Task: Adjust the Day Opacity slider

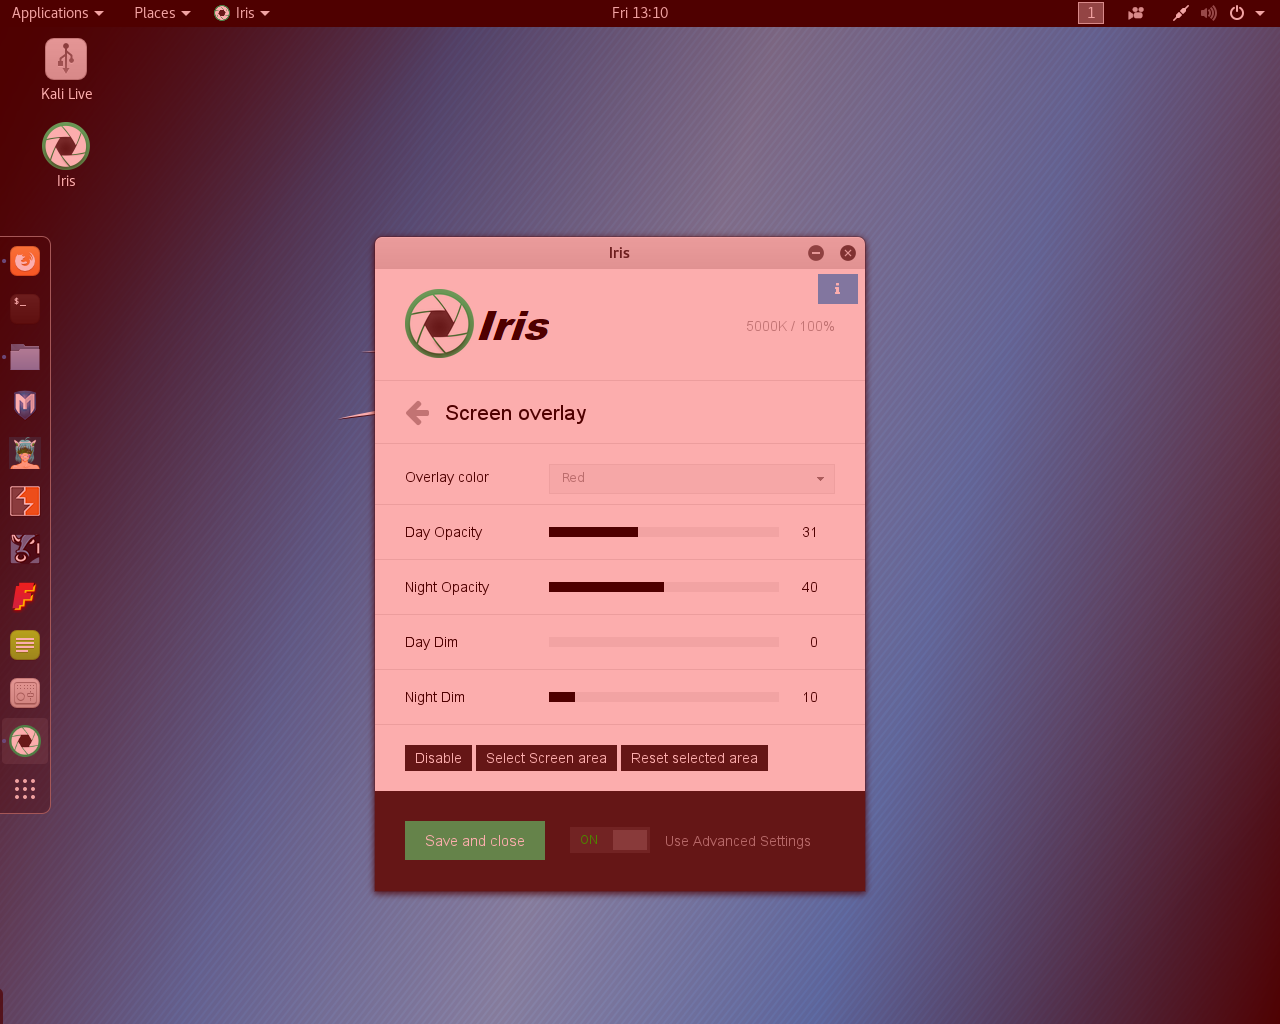Action: (x=664, y=532)
